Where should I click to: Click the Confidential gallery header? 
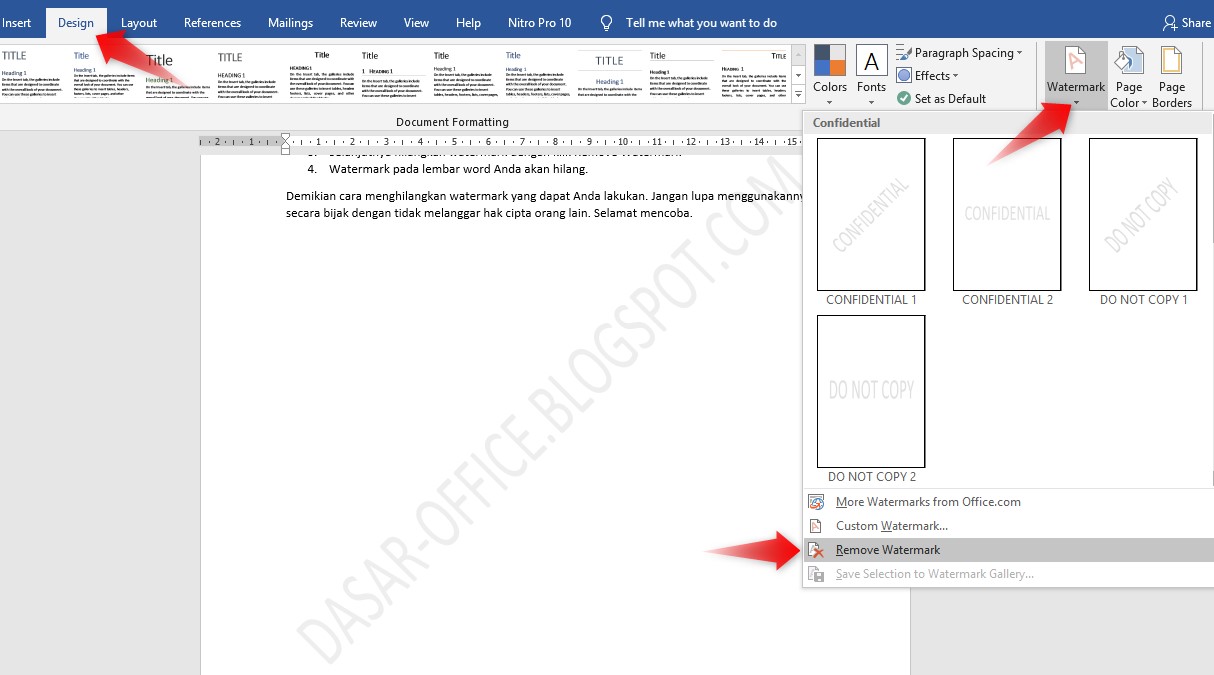846,123
